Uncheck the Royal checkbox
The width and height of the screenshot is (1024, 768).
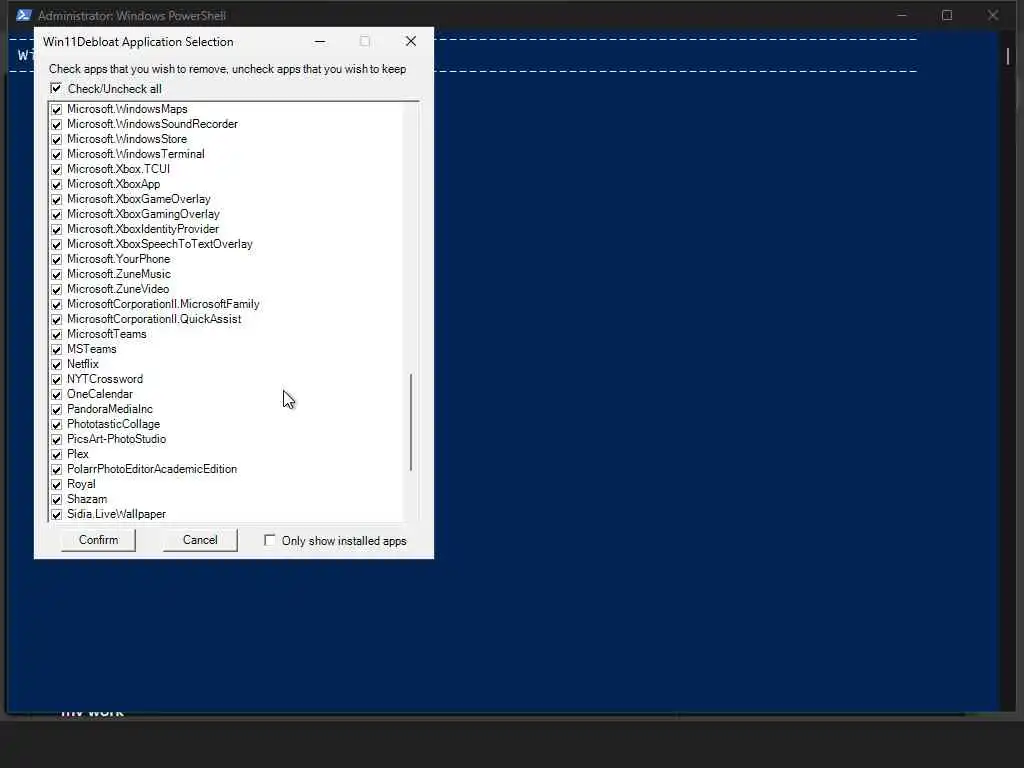tap(57, 485)
